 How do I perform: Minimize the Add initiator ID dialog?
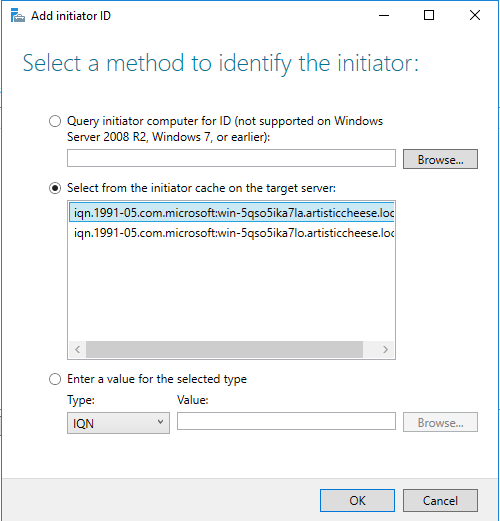(384, 15)
